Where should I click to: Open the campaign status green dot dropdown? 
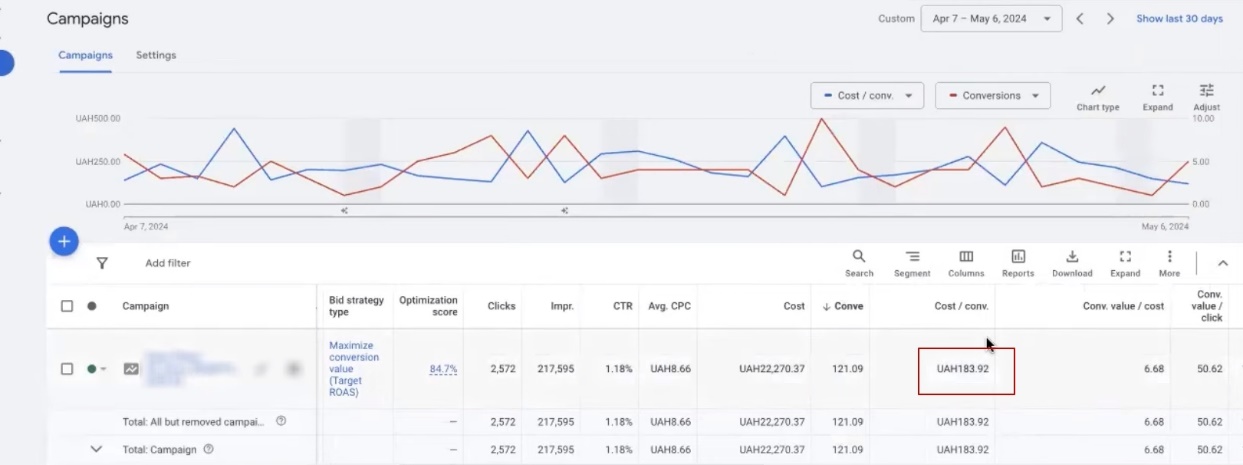point(96,369)
